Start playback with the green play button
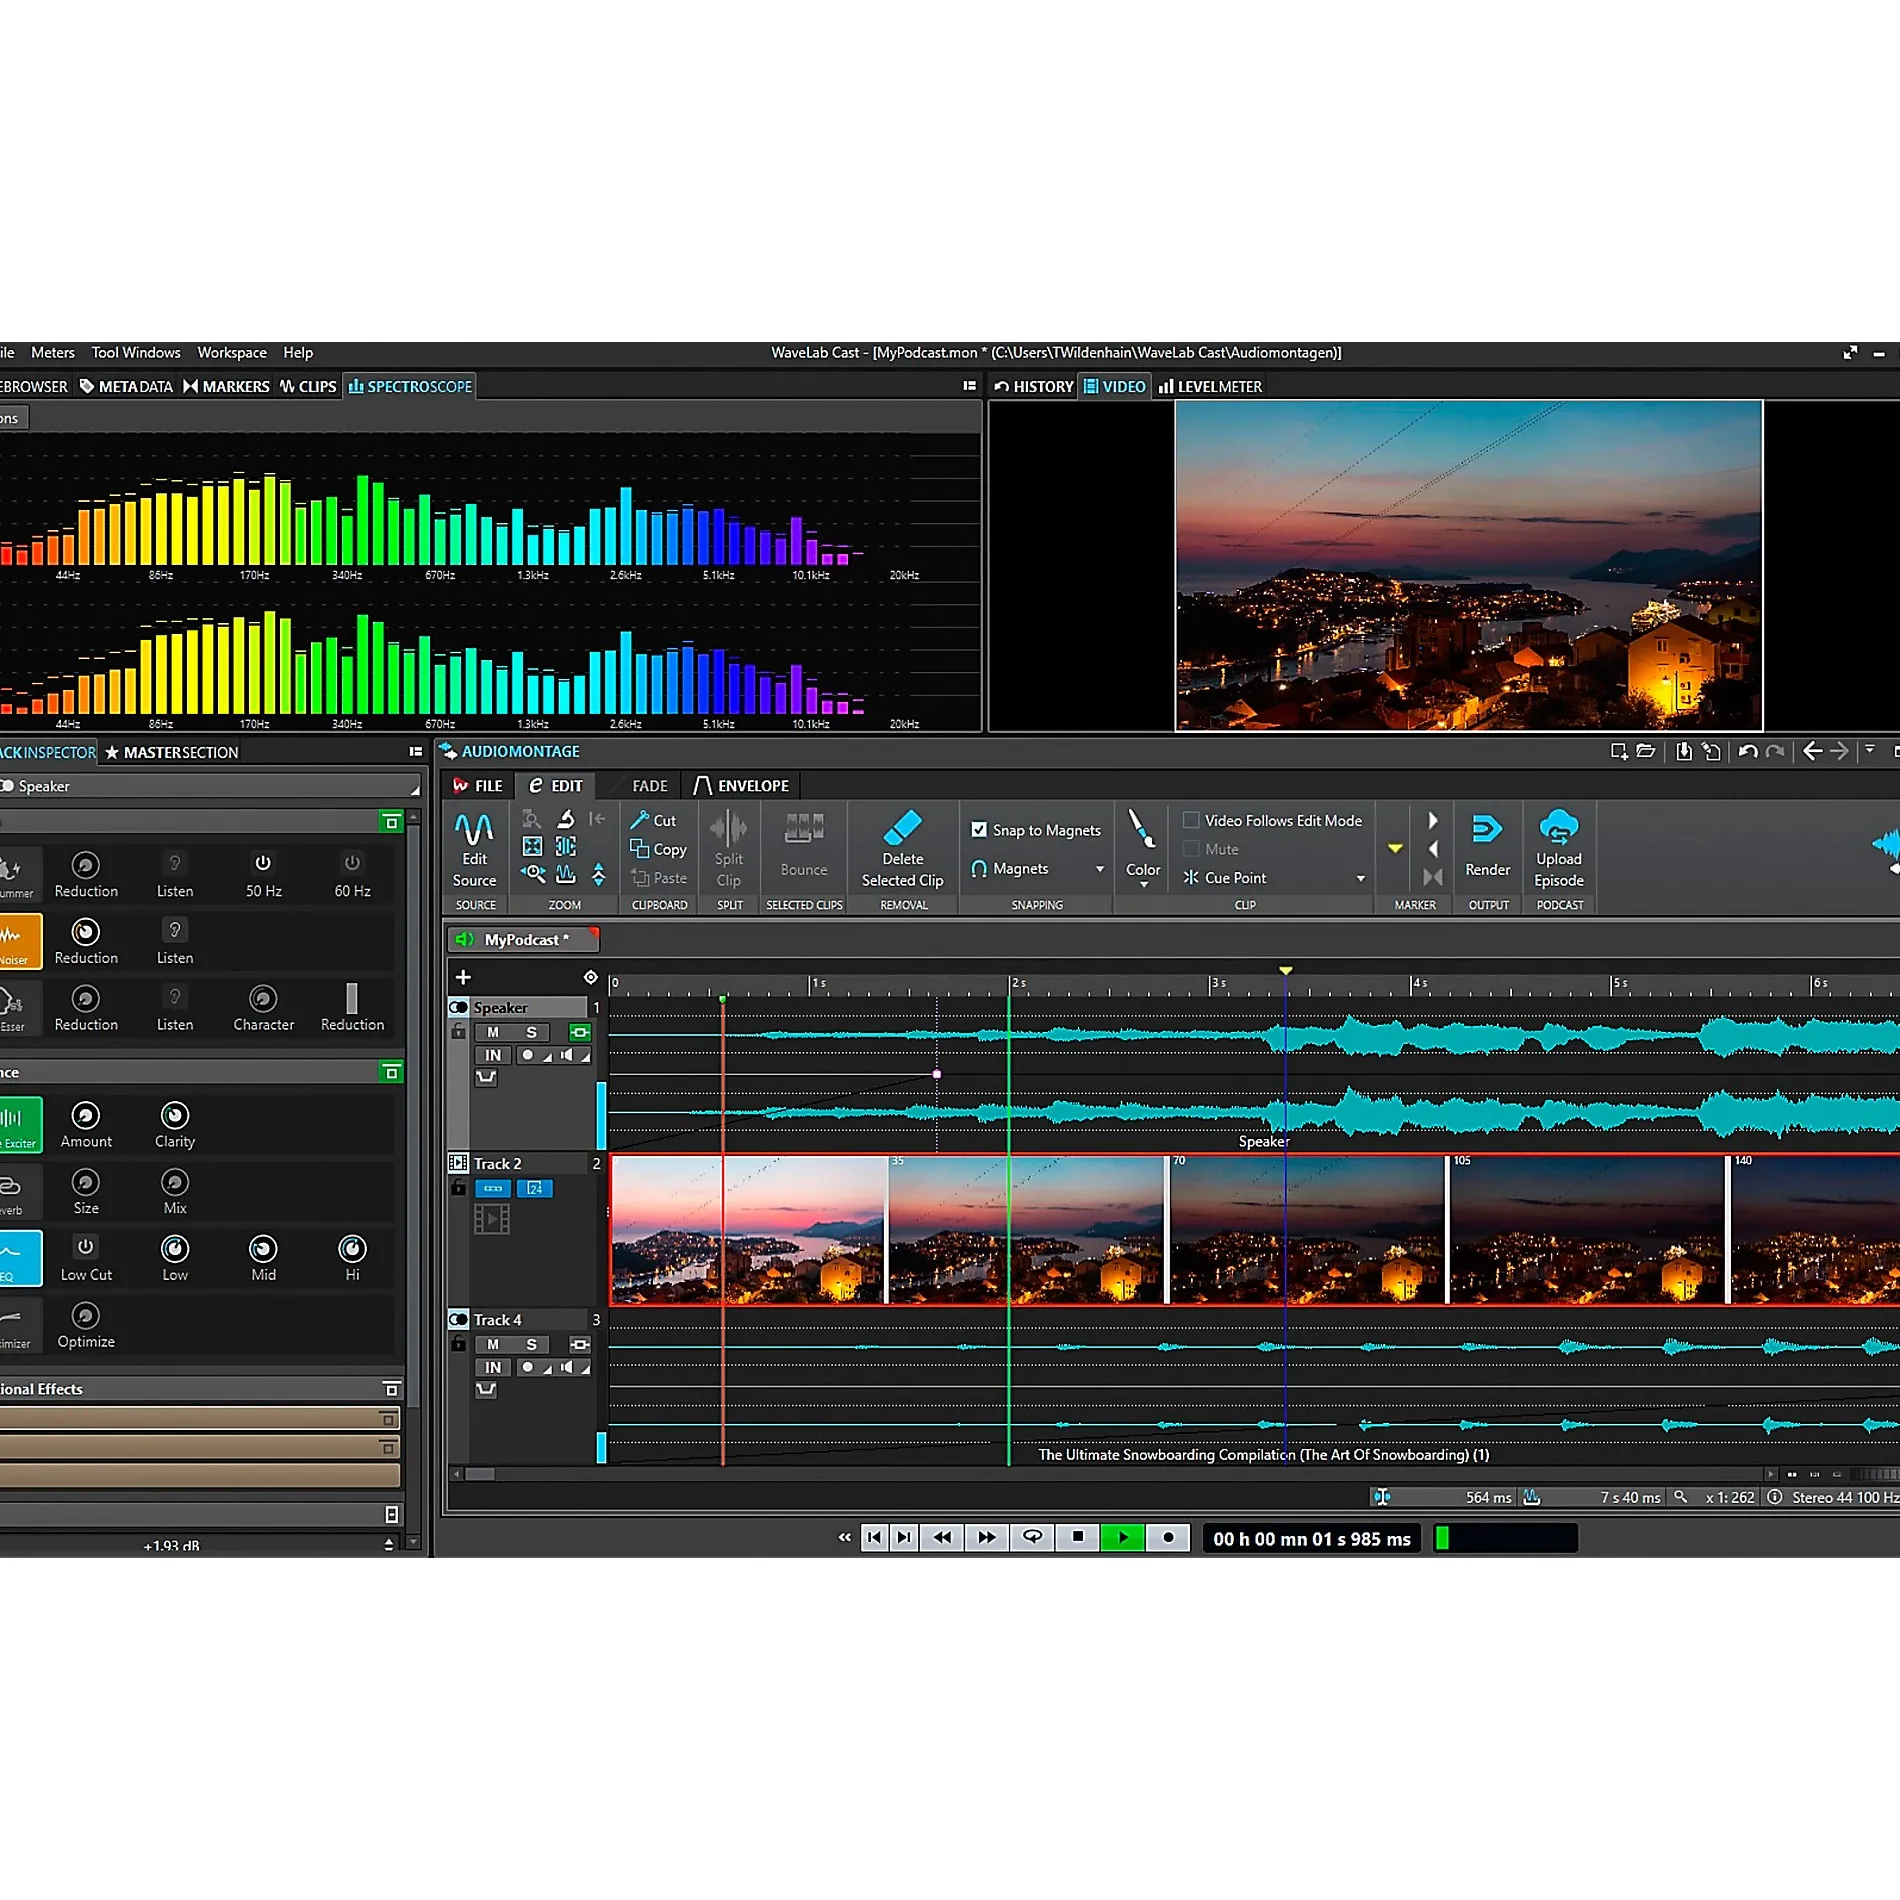This screenshot has width=1900, height=1900. coord(1122,1537)
